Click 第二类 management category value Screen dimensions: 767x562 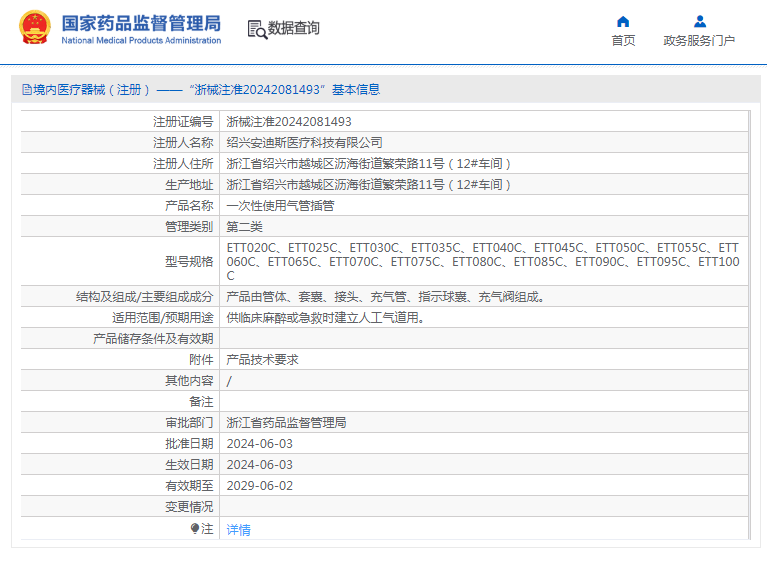coord(245,227)
